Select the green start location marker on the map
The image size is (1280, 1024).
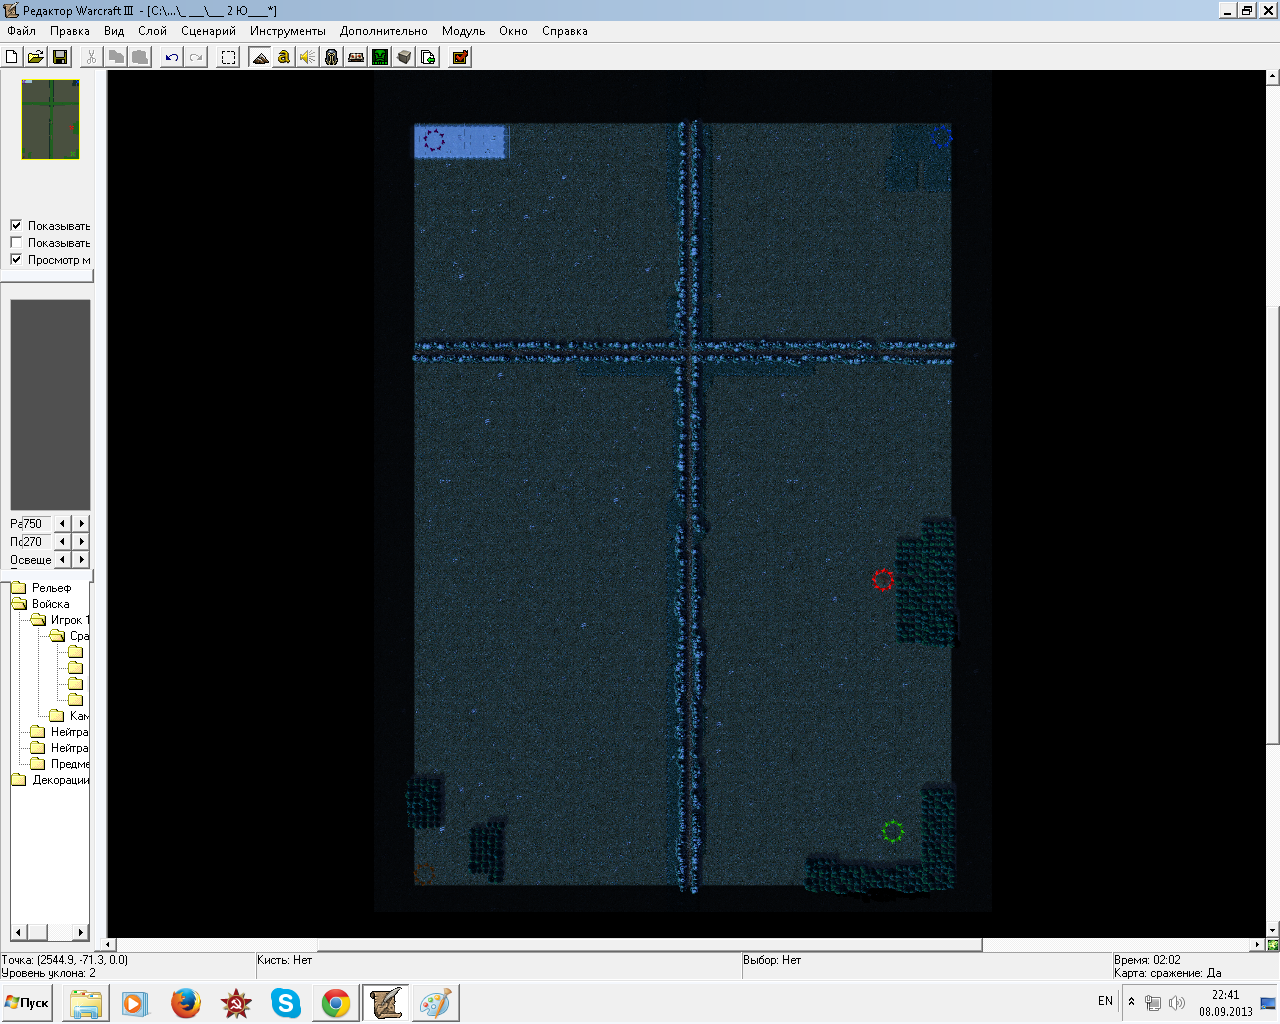click(893, 831)
